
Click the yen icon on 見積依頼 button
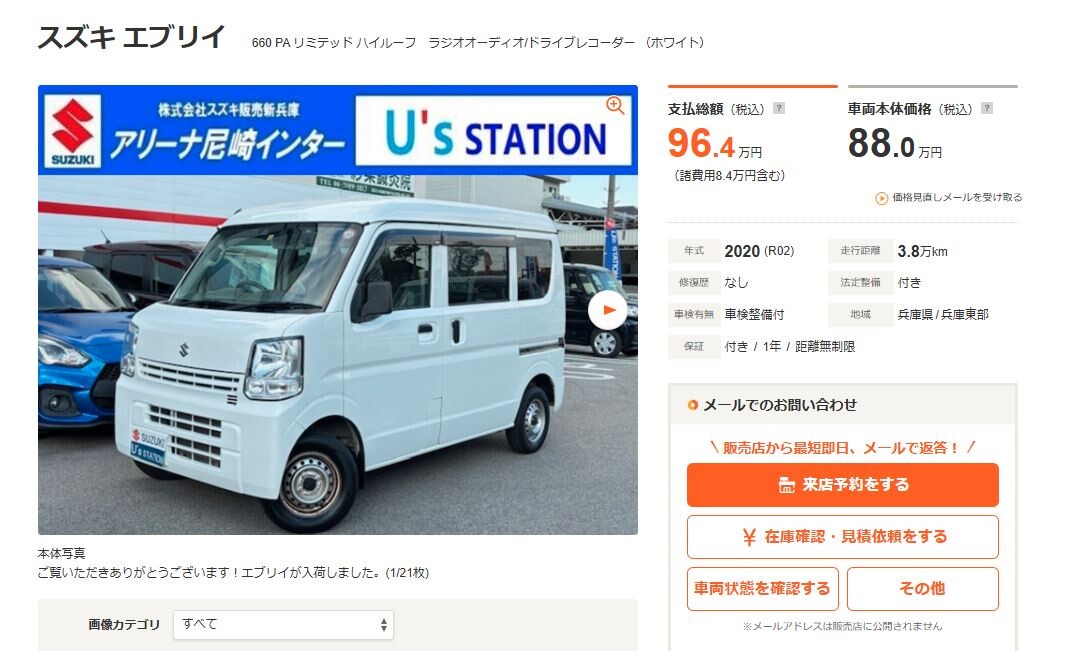click(x=749, y=537)
